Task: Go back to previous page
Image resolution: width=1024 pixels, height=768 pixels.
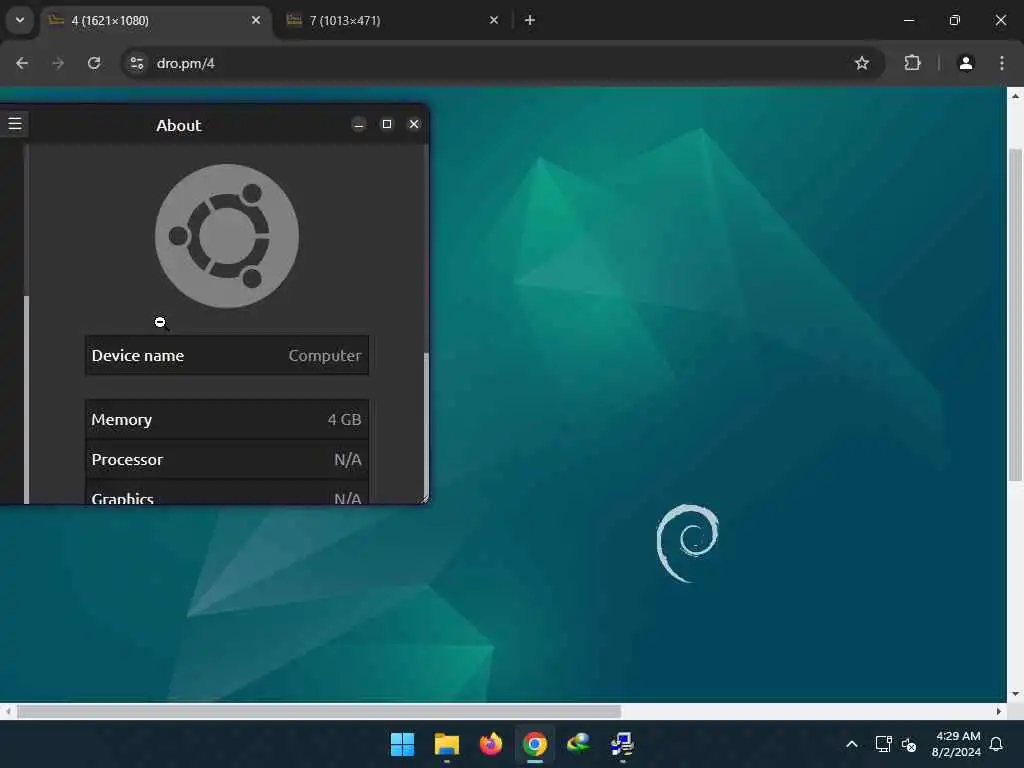Action: pos(22,63)
